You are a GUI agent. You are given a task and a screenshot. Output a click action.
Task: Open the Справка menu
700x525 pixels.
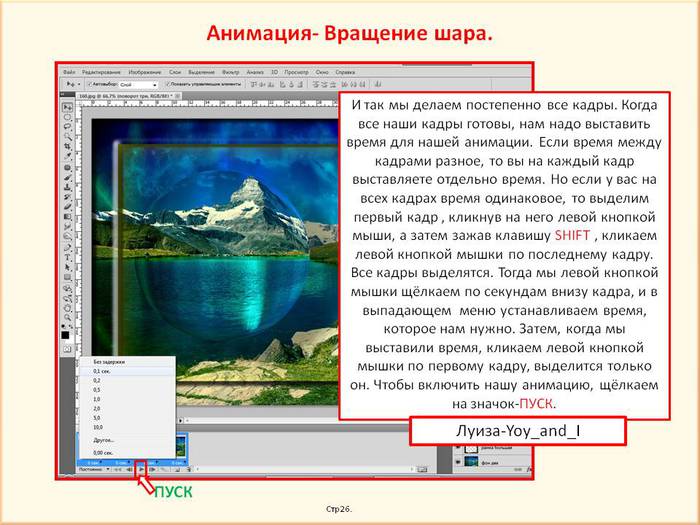[345, 72]
